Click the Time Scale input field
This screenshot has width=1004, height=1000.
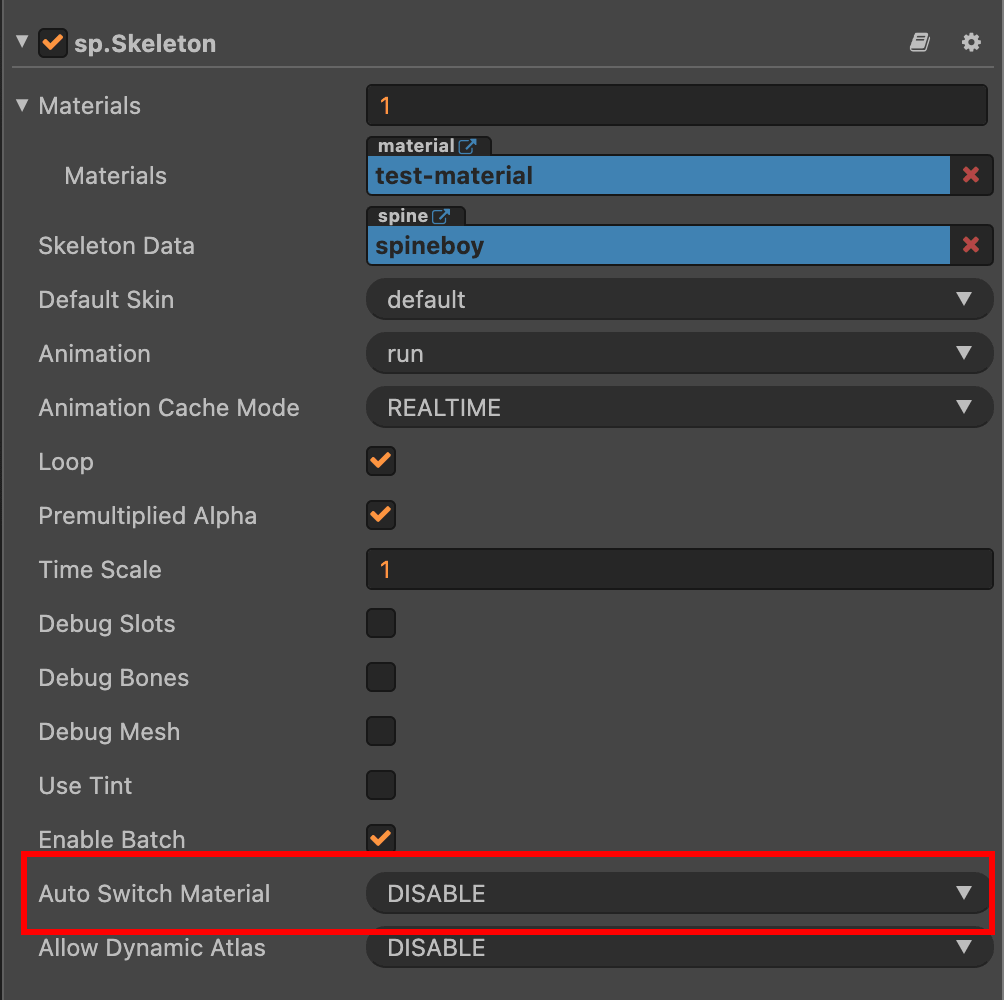pos(679,569)
